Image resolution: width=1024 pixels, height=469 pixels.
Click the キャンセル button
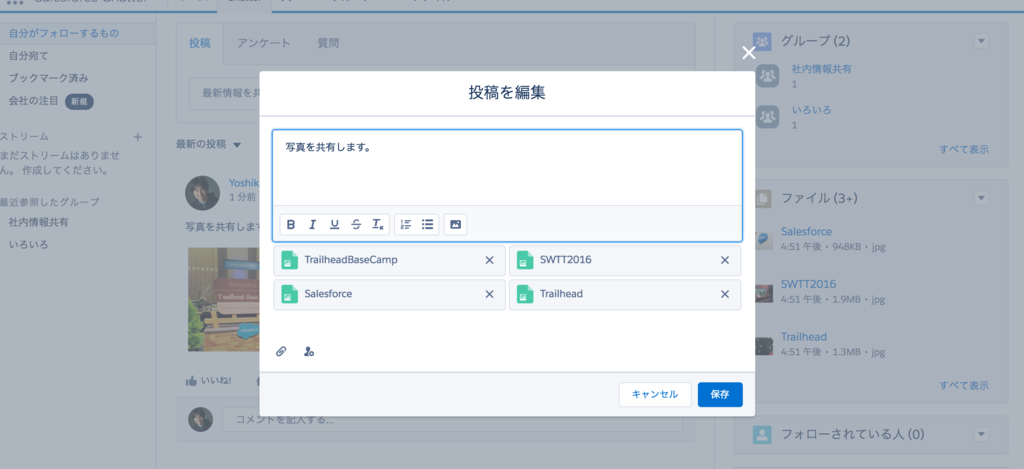(655, 395)
